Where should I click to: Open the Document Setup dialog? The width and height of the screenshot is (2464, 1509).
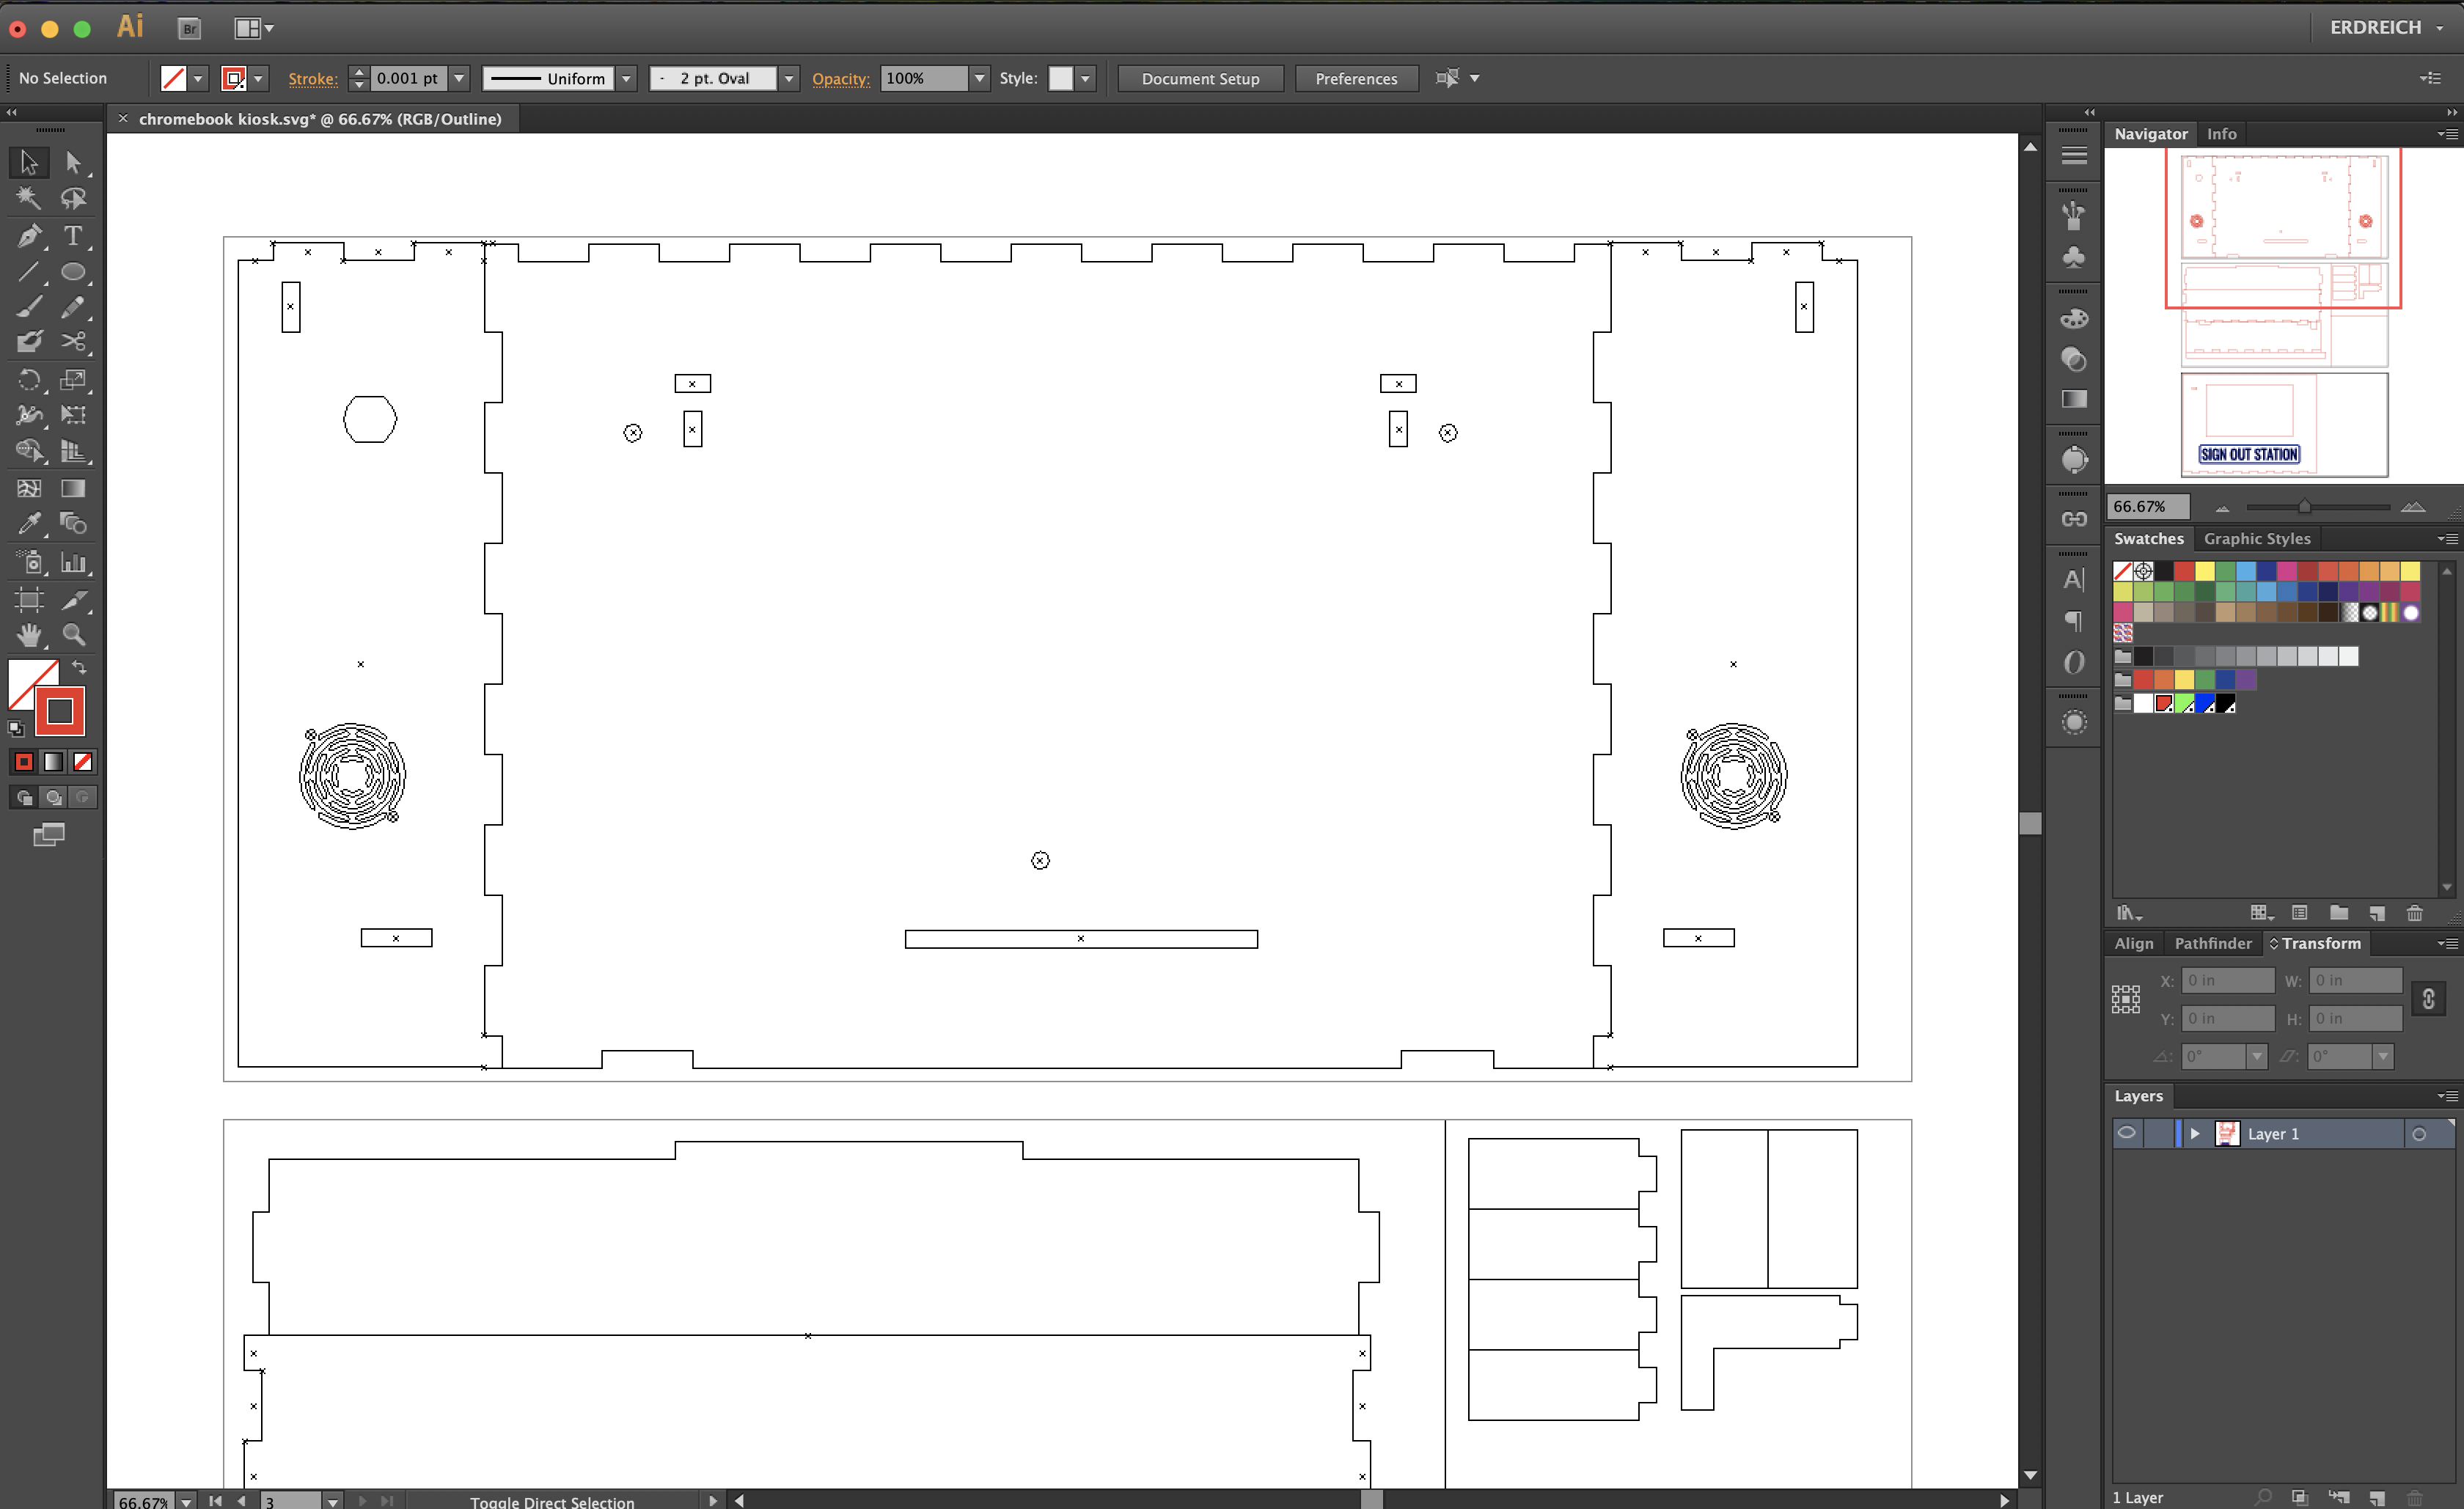click(x=1200, y=78)
